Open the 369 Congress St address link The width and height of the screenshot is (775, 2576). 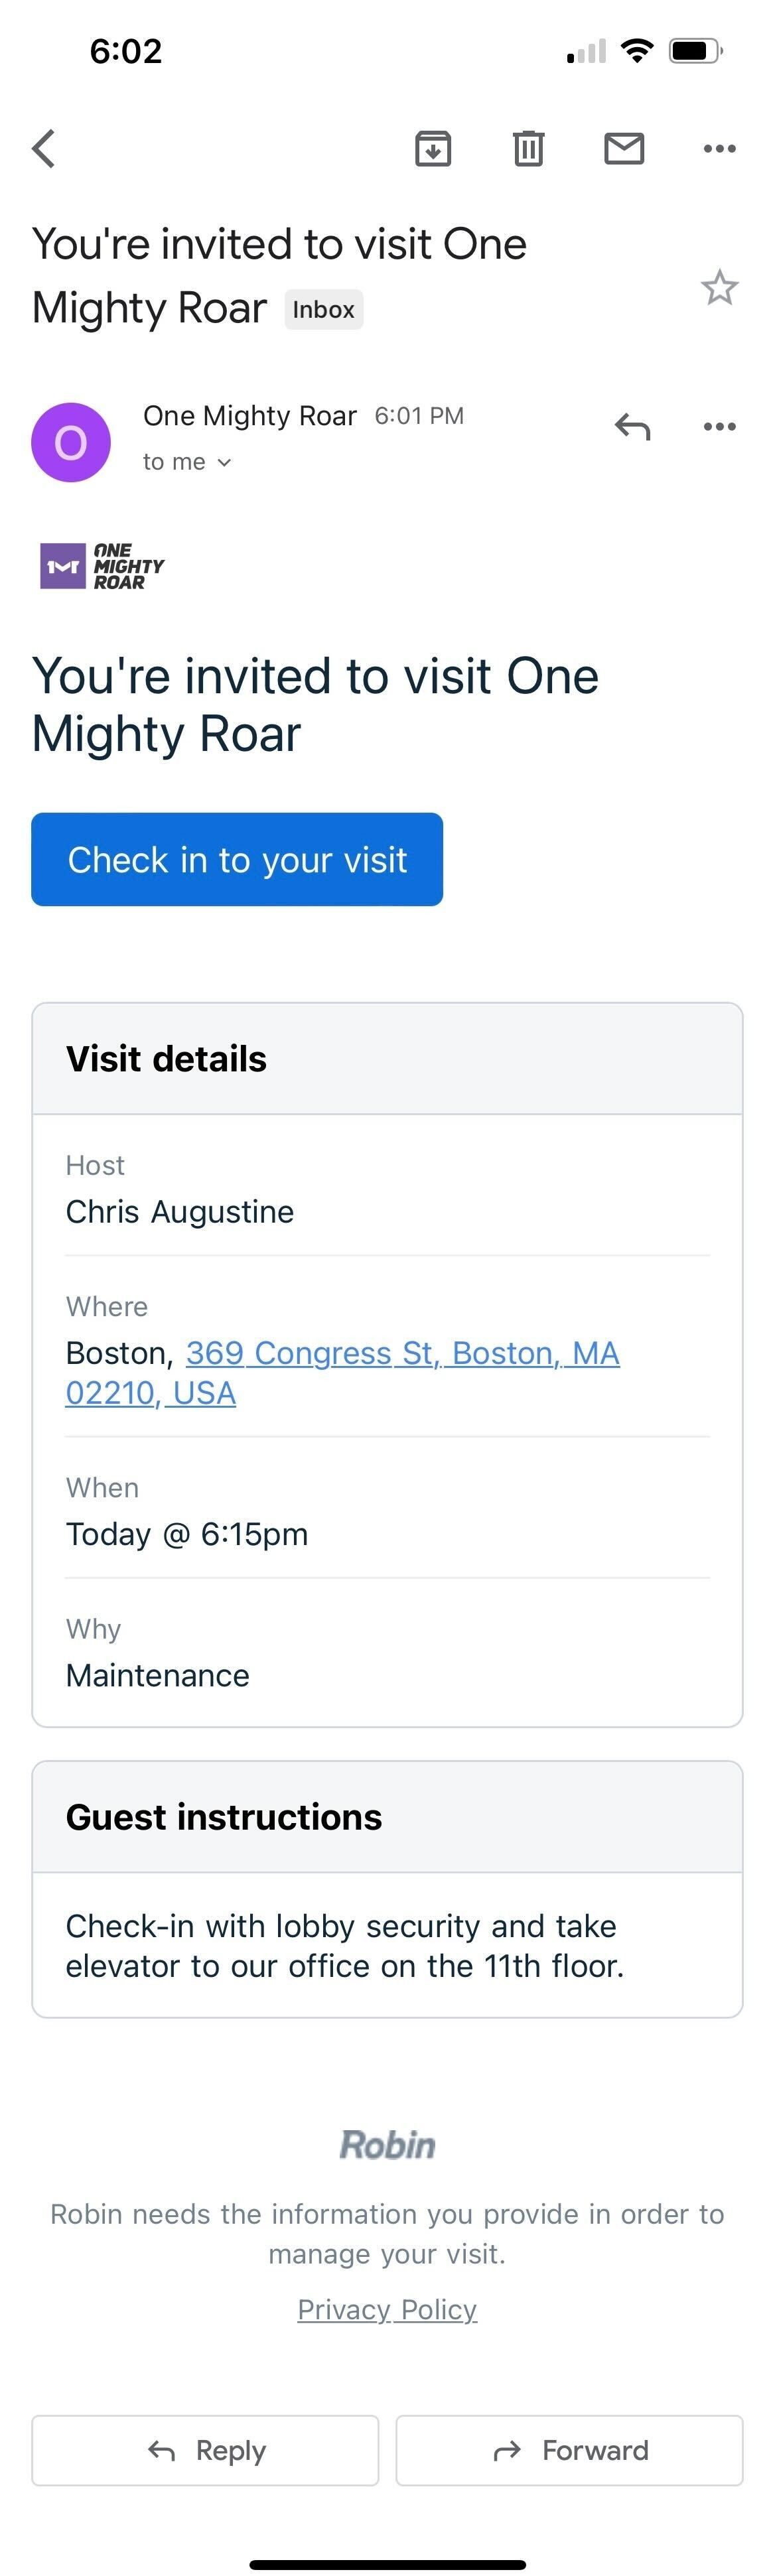(342, 1373)
